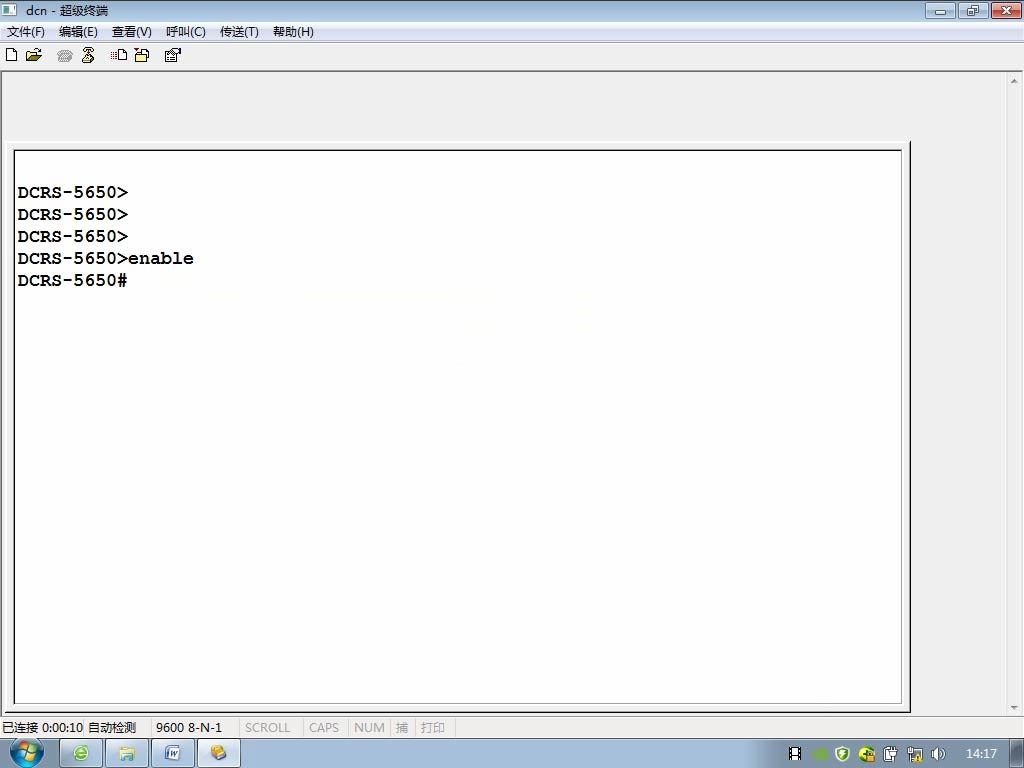The image size is (1024, 768).
Task: Click the HyperTerminal taskbar button
Action: click(x=219, y=753)
